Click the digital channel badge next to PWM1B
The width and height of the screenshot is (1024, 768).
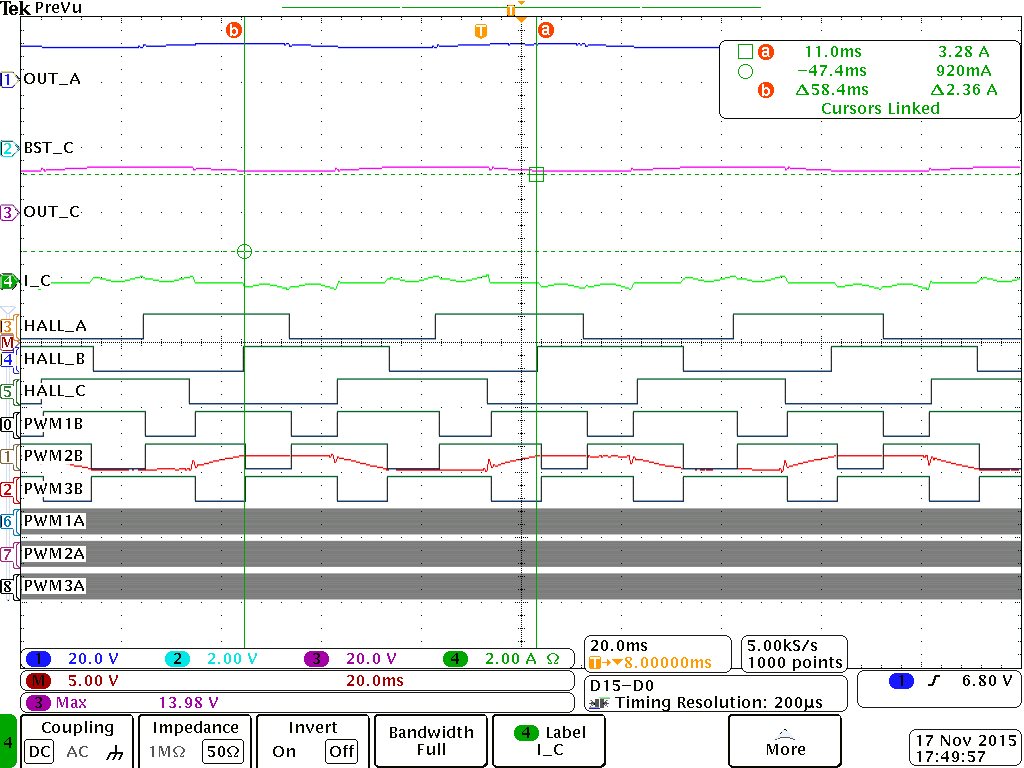point(7,424)
